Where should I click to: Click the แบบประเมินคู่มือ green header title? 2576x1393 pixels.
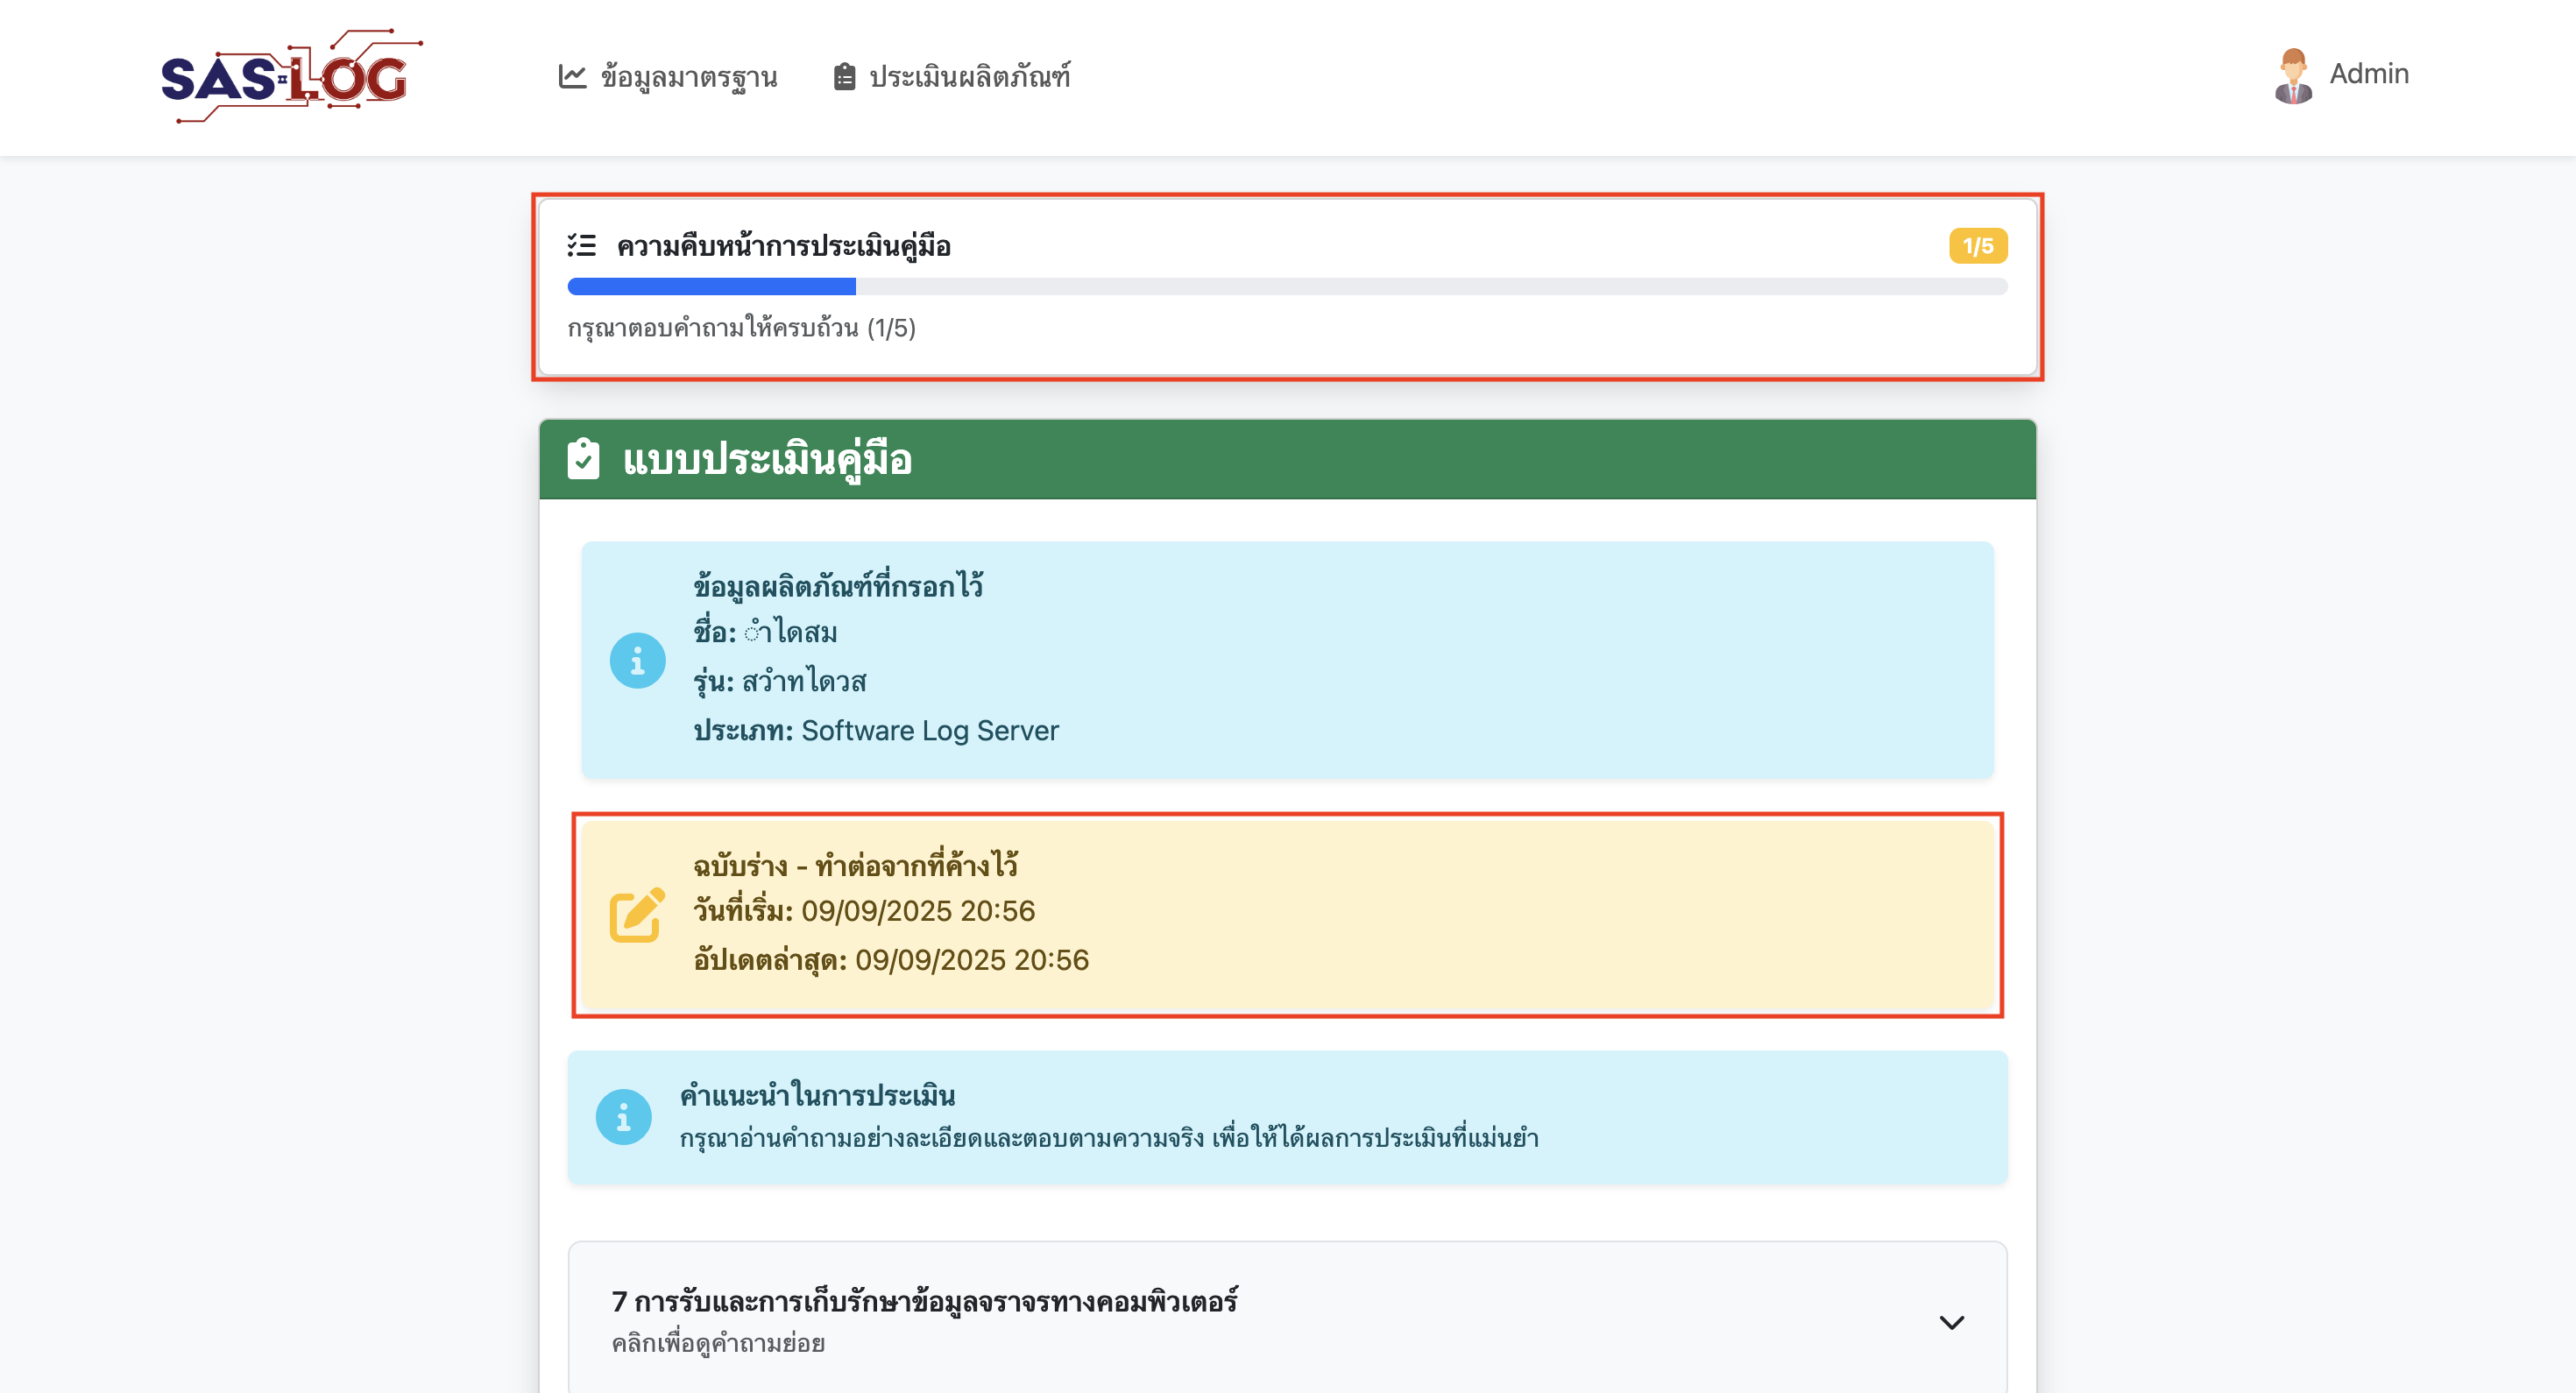click(x=767, y=460)
